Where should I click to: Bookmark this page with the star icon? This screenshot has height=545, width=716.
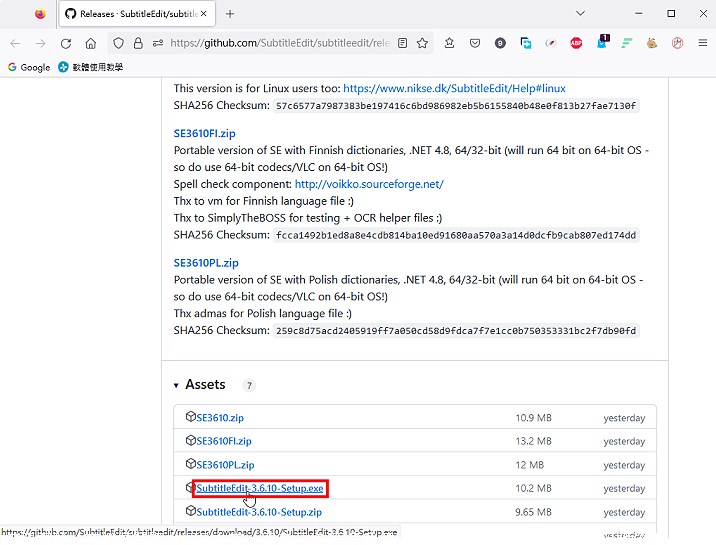tap(423, 44)
